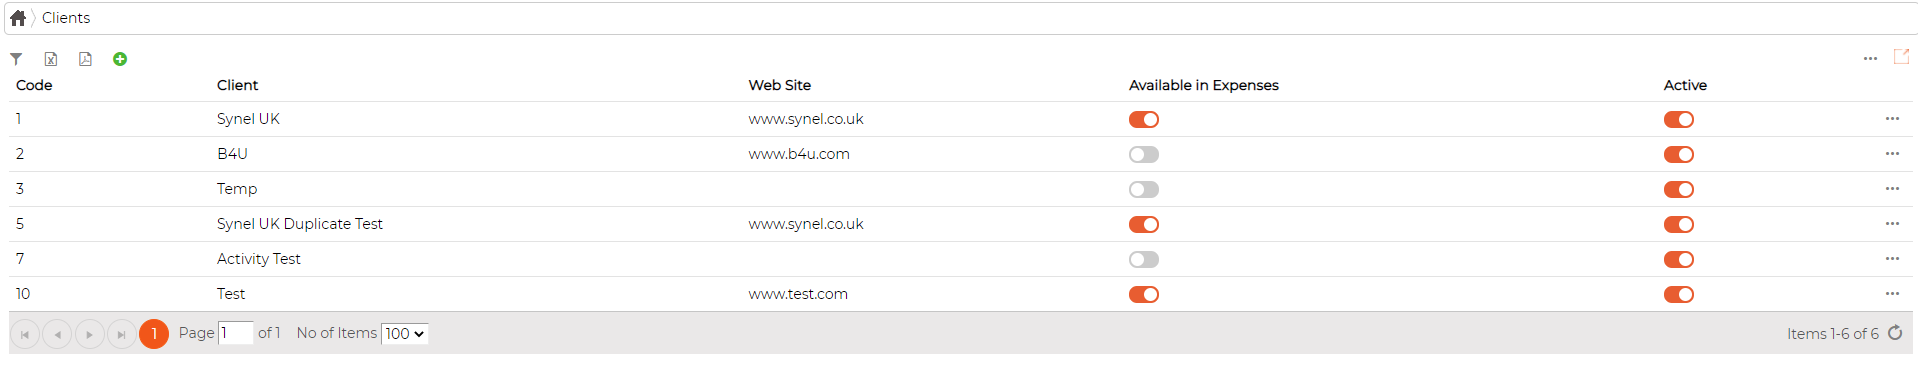The width and height of the screenshot is (1918, 368).
Task: Toggle Available in Expenses for B4U
Action: (1144, 154)
